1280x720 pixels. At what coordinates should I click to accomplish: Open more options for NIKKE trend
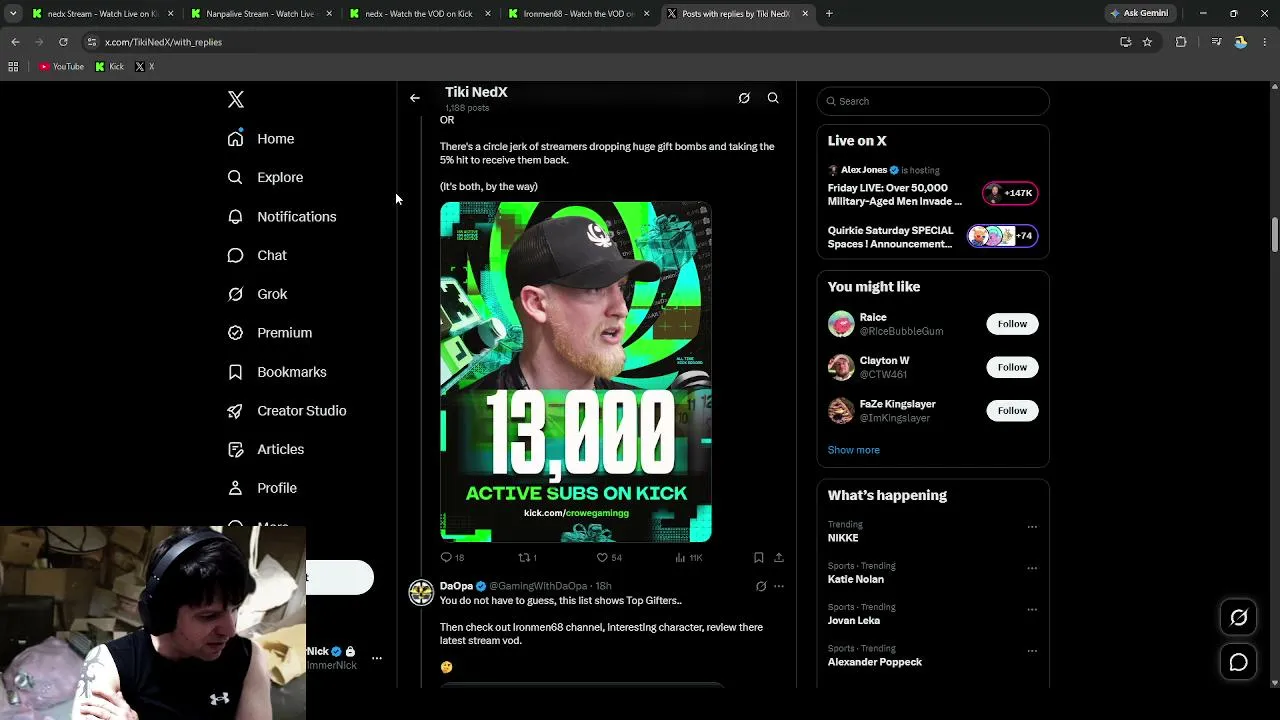pyautogui.click(x=1032, y=527)
